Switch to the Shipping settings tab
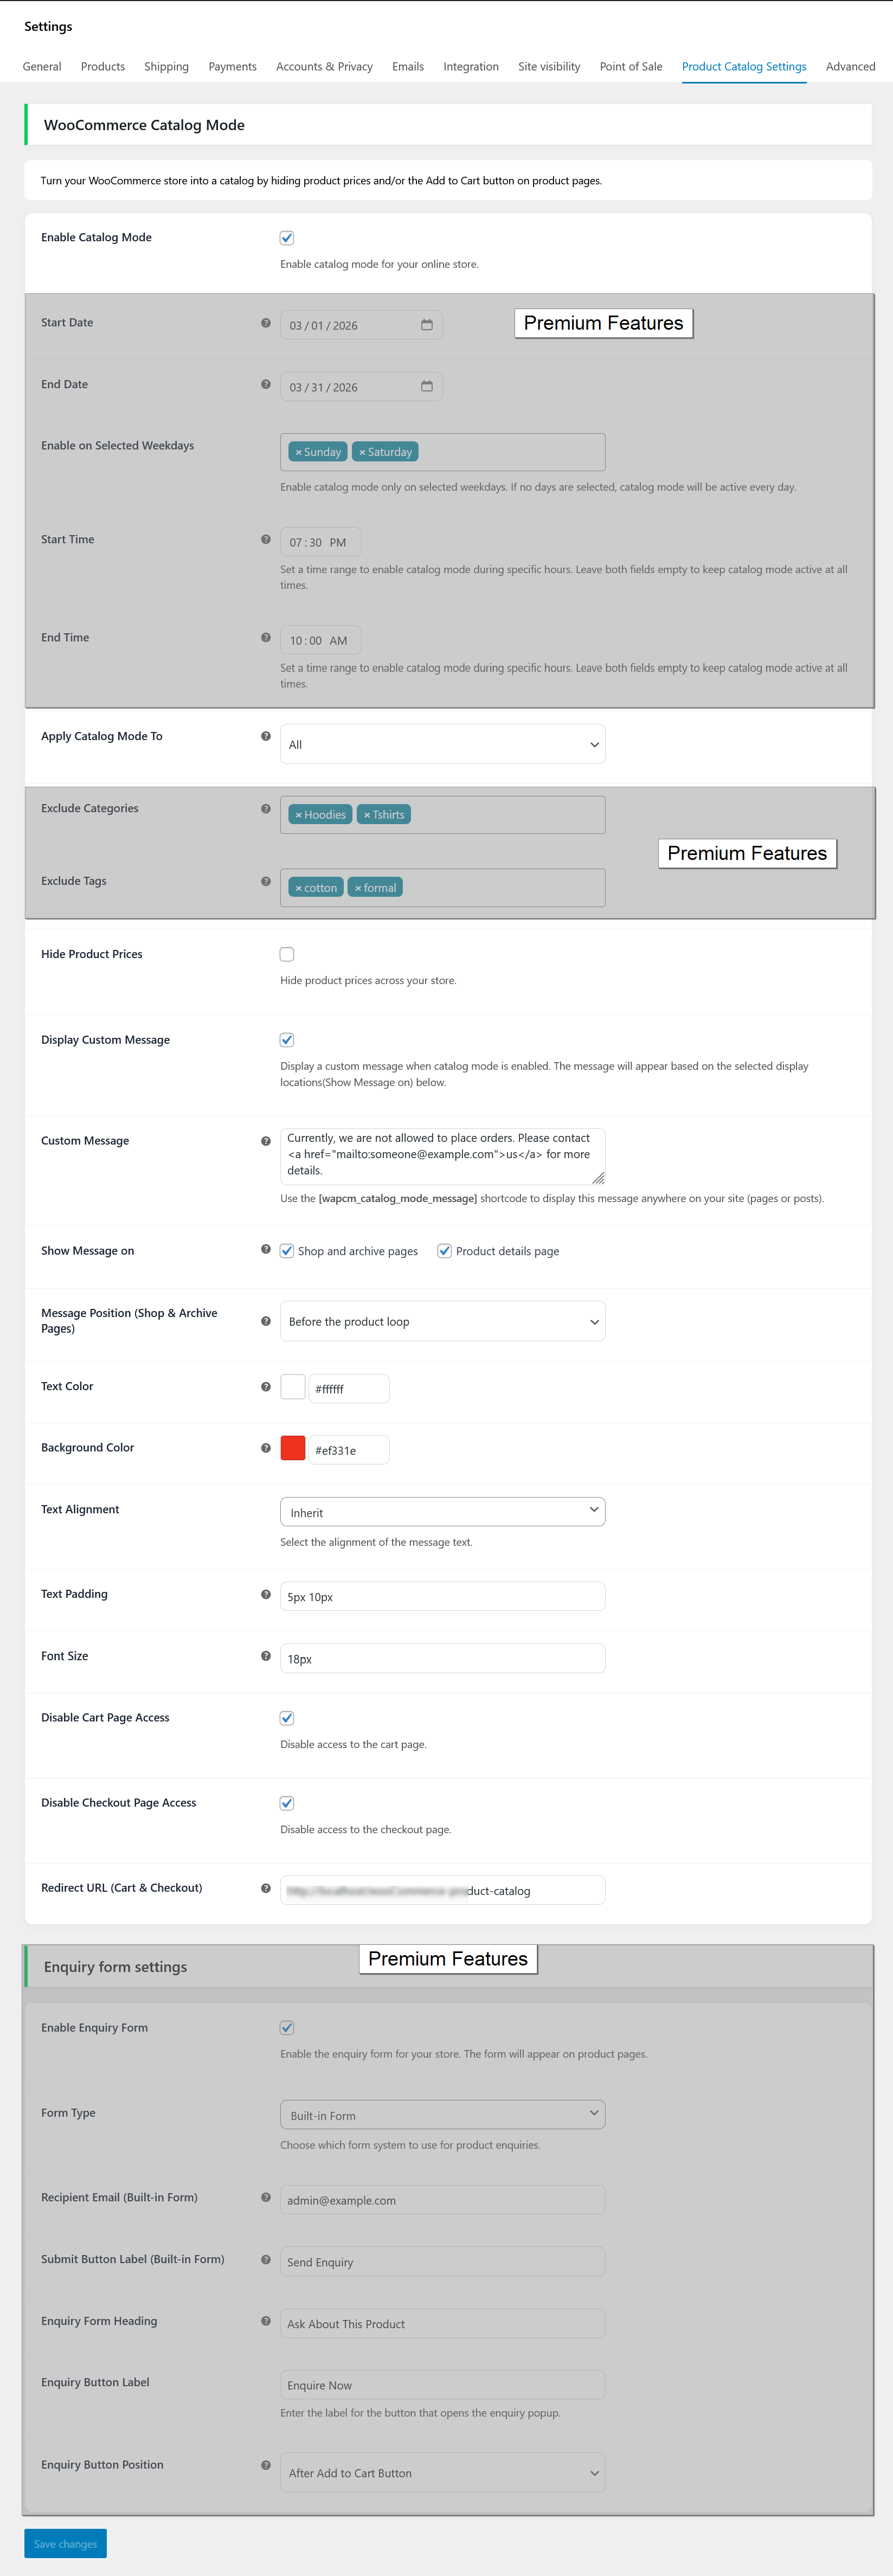893x2576 pixels. pos(166,67)
